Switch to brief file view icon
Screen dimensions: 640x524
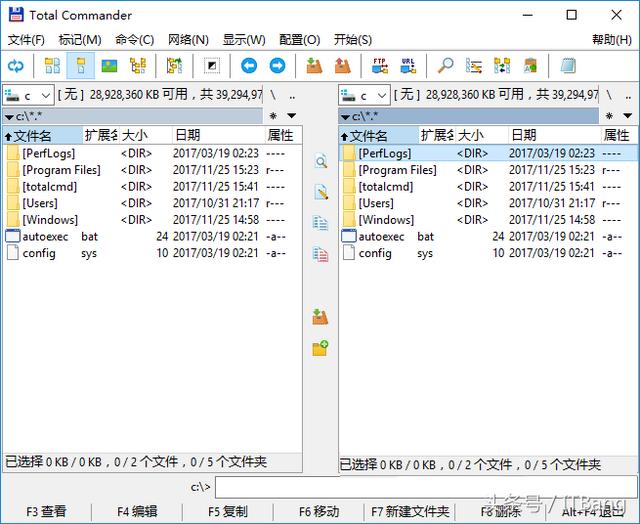(x=52, y=66)
